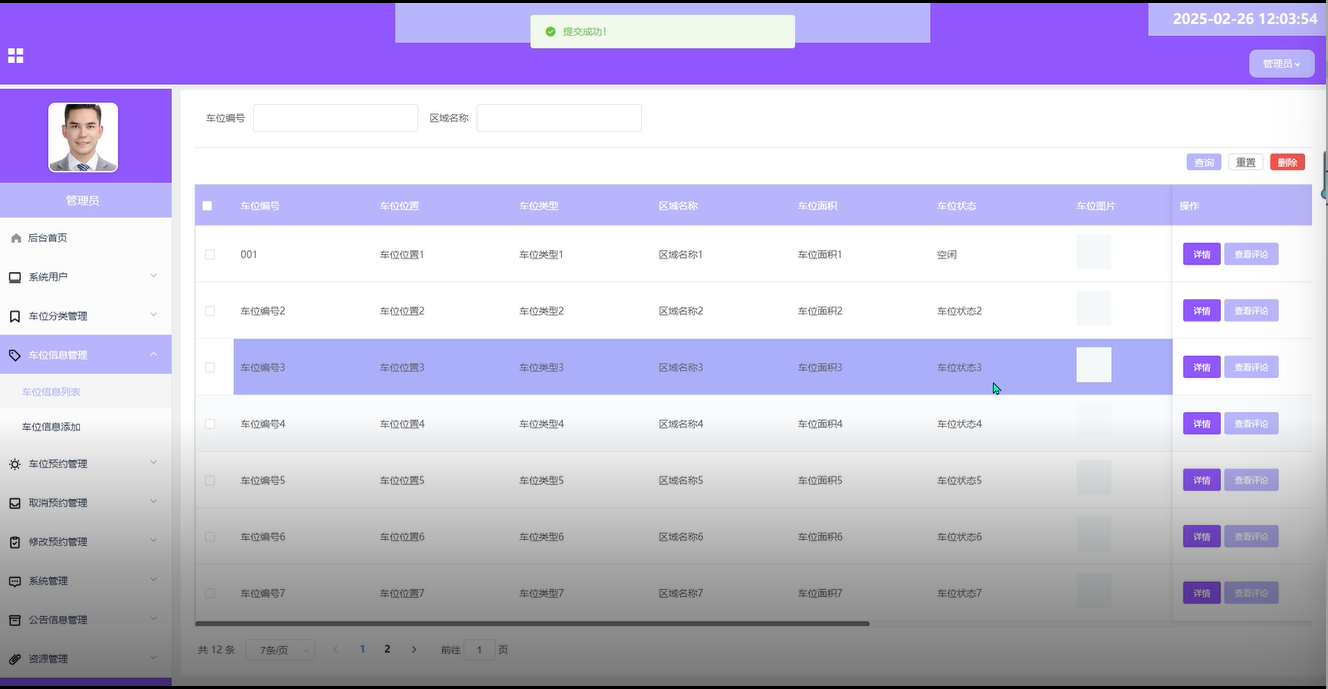The width and height of the screenshot is (1328, 689).
Task: Click 详情 button for row 001
Action: pyautogui.click(x=1201, y=254)
